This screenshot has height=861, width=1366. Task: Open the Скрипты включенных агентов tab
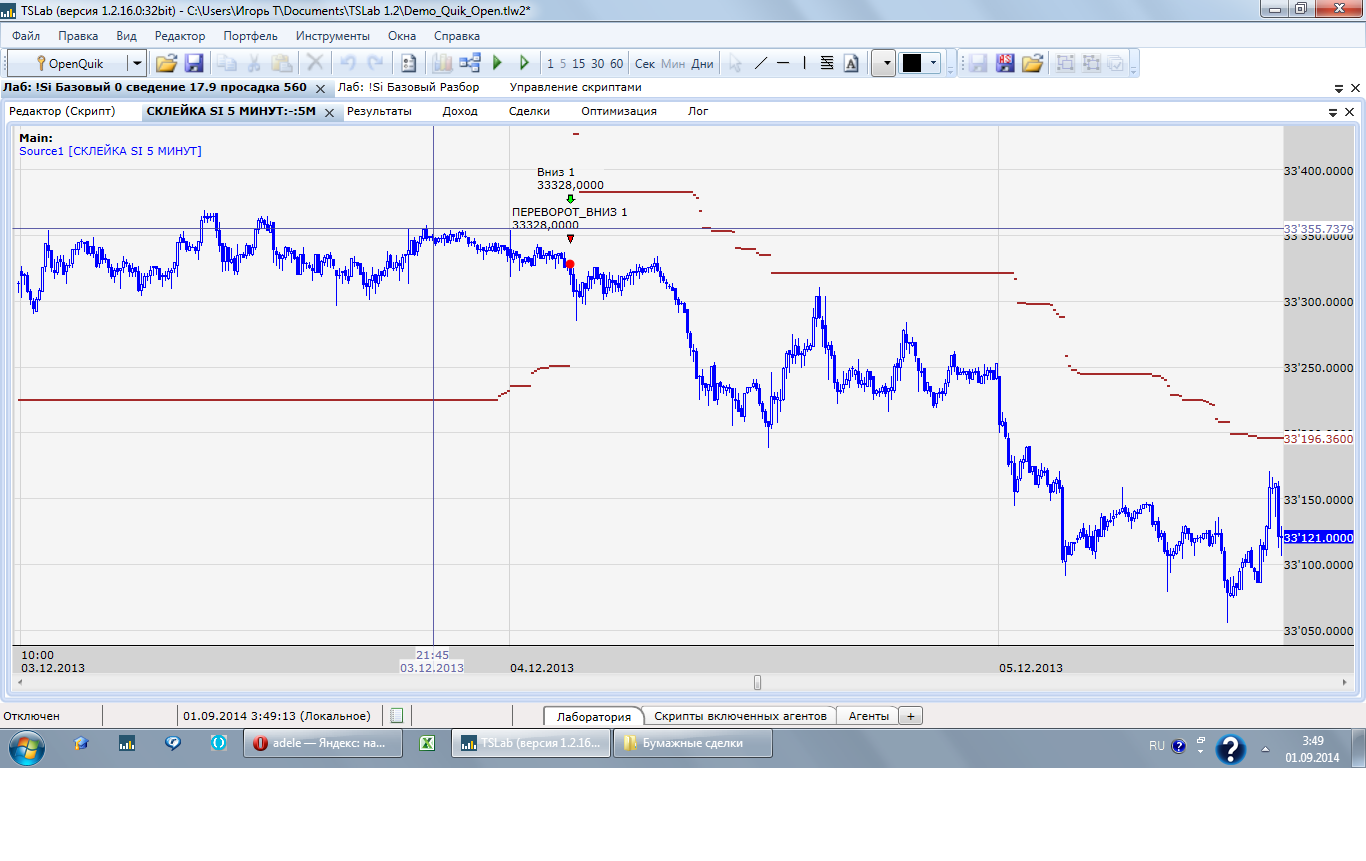[x=739, y=716]
